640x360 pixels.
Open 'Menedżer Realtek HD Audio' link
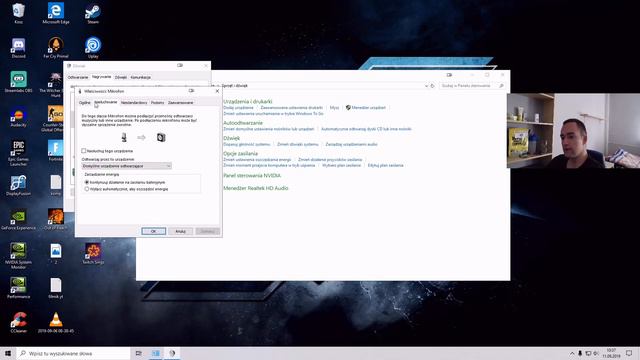point(256,188)
